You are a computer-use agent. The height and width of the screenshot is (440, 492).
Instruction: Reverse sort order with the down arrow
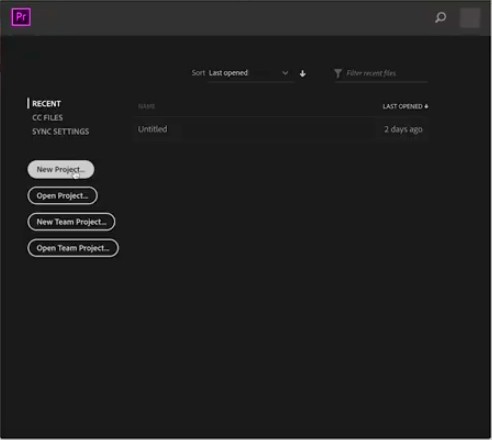pyautogui.click(x=303, y=74)
